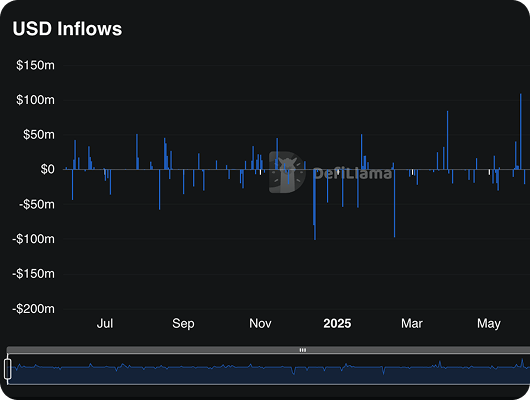Click the "-$150m" y-axis label
530x400 pixels.
coord(33,274)
